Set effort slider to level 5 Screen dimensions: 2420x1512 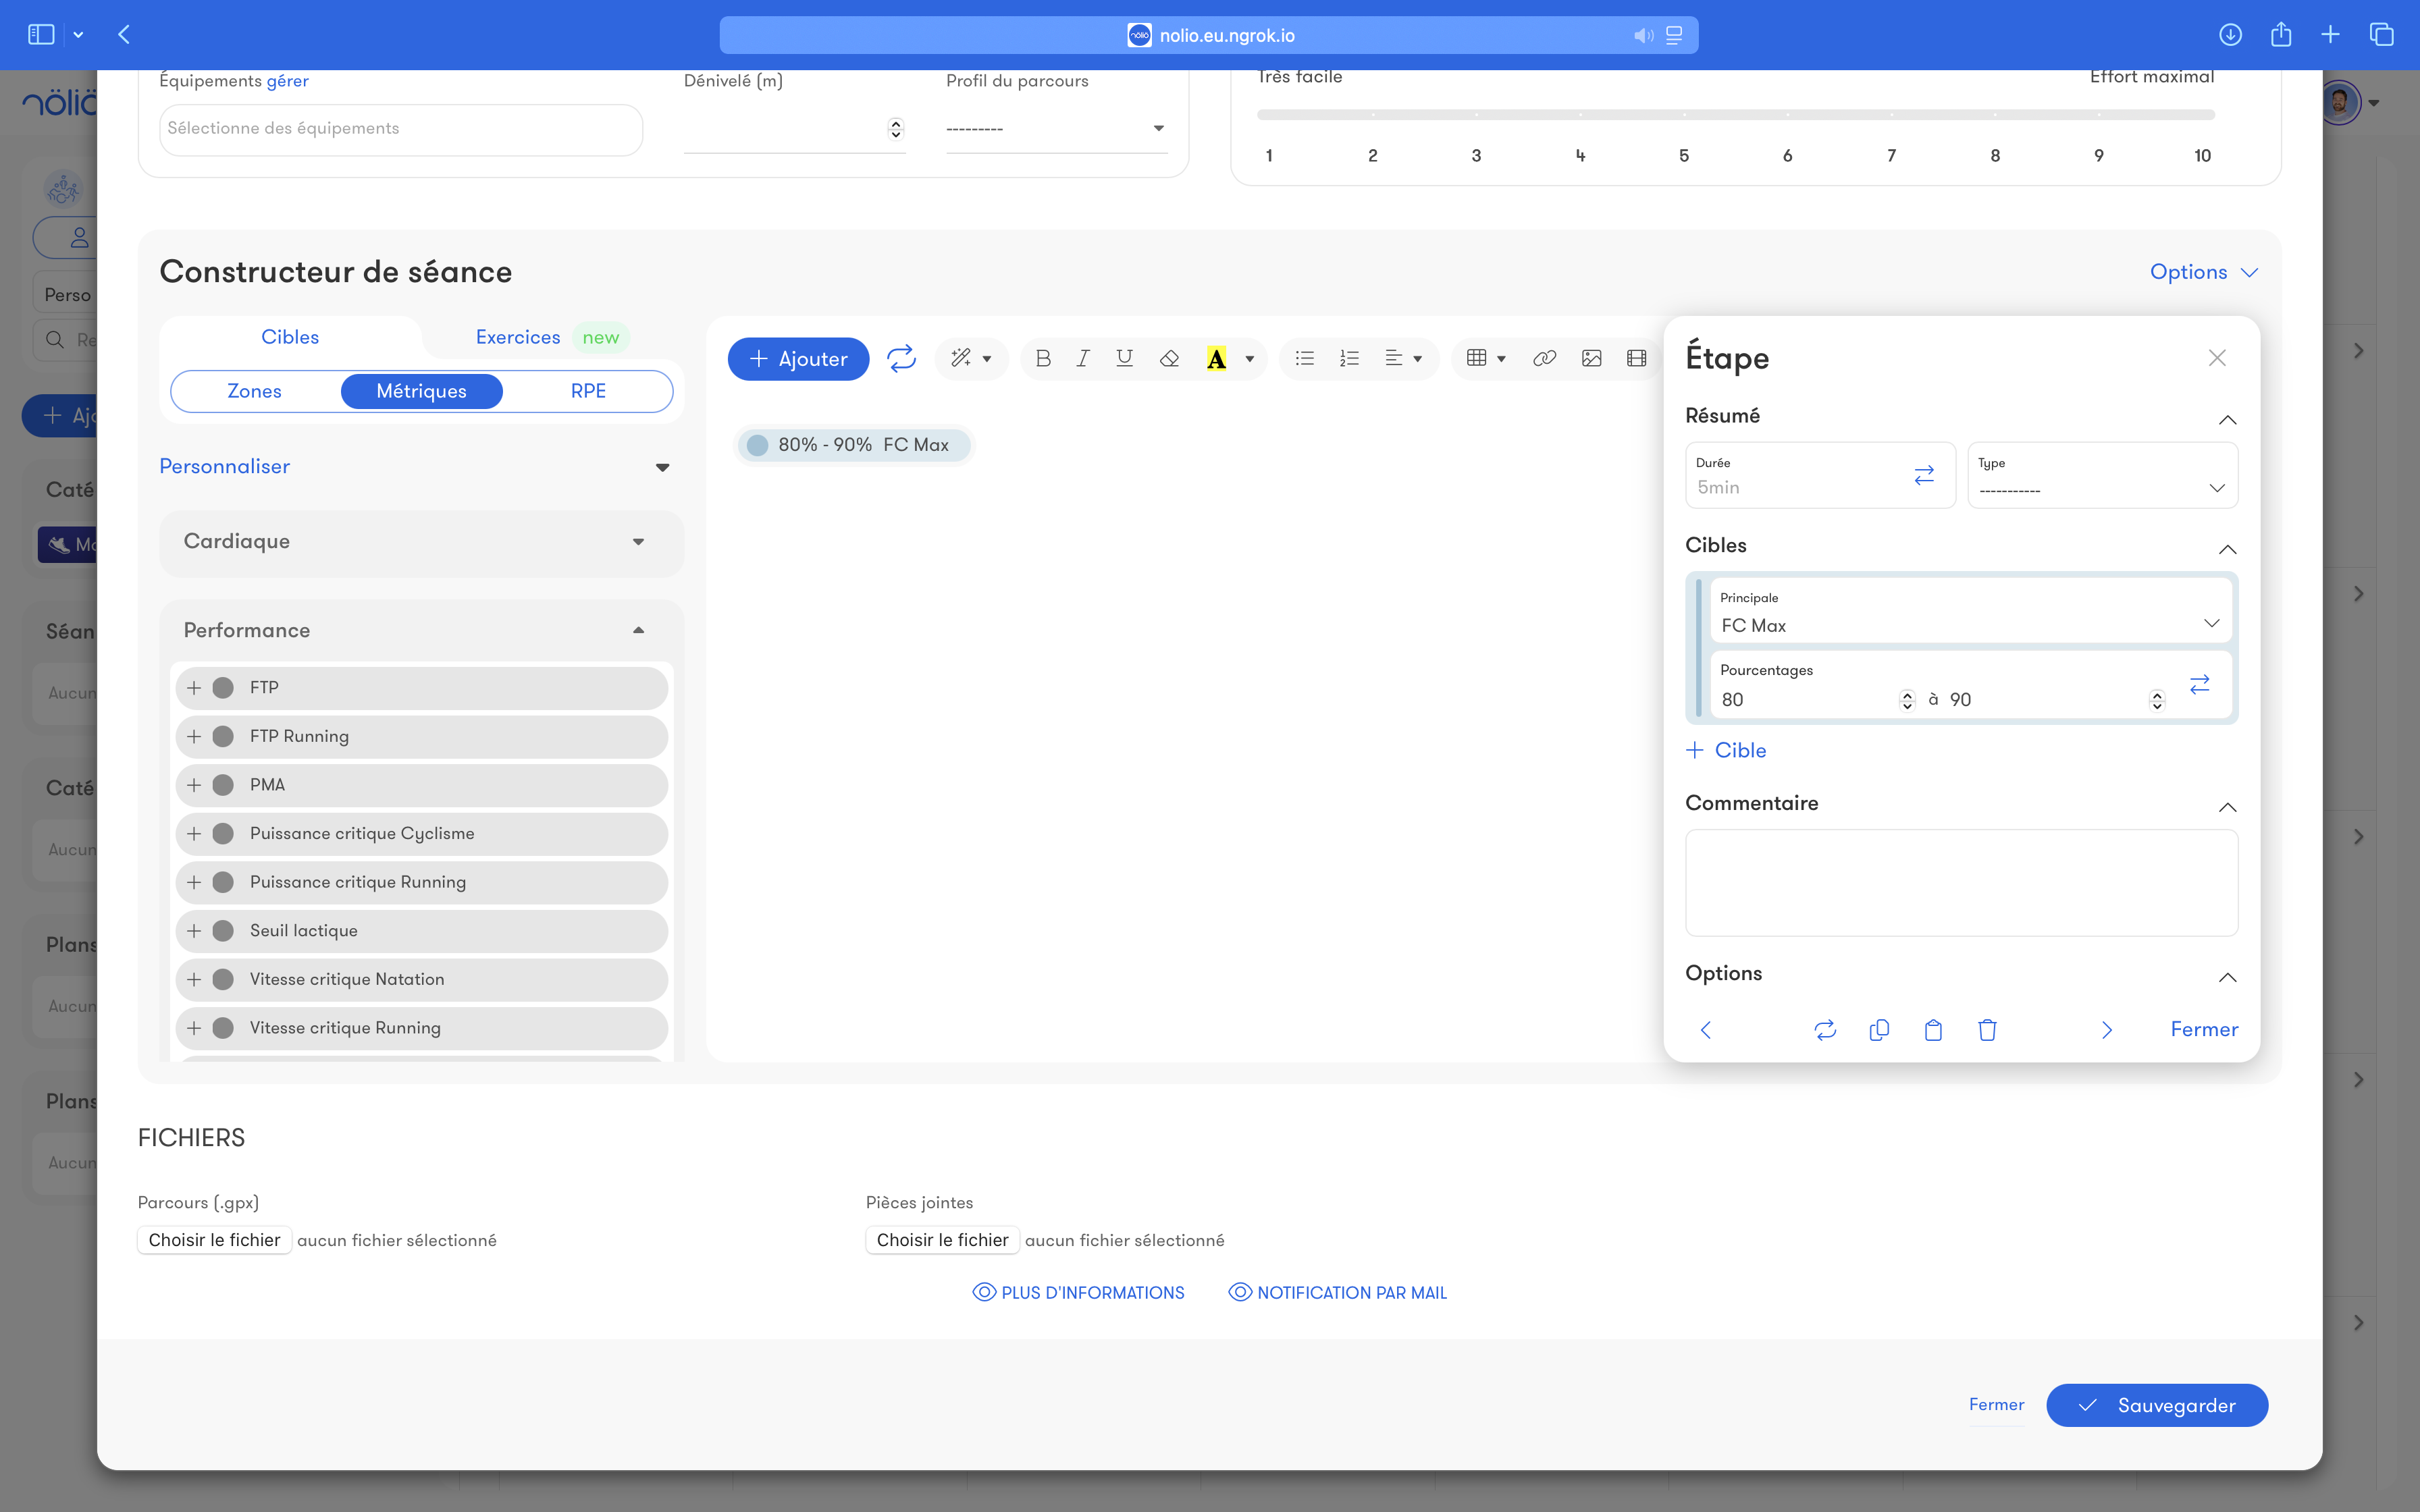point(1684,115)
